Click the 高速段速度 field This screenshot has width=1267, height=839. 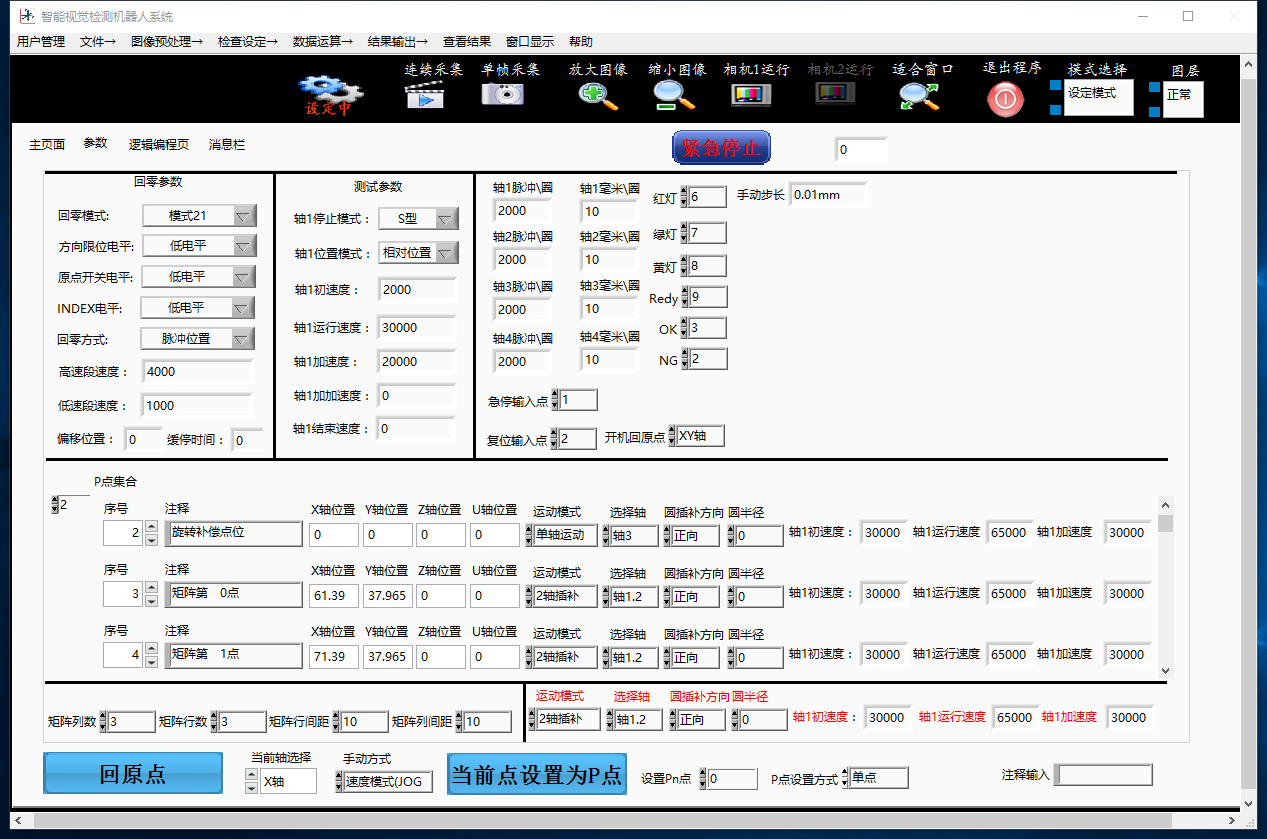pyautogui.click(x=197, y=372)
